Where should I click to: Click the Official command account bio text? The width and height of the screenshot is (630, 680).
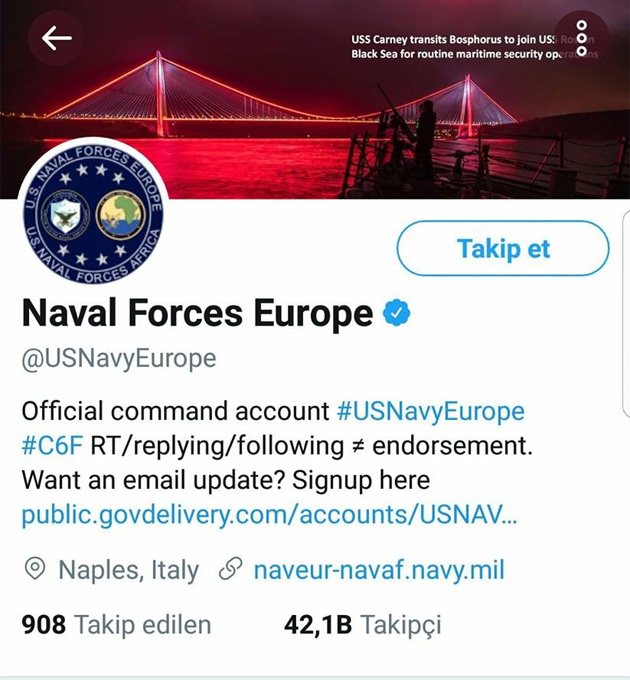pyautogui.click(x=175, y=411)
